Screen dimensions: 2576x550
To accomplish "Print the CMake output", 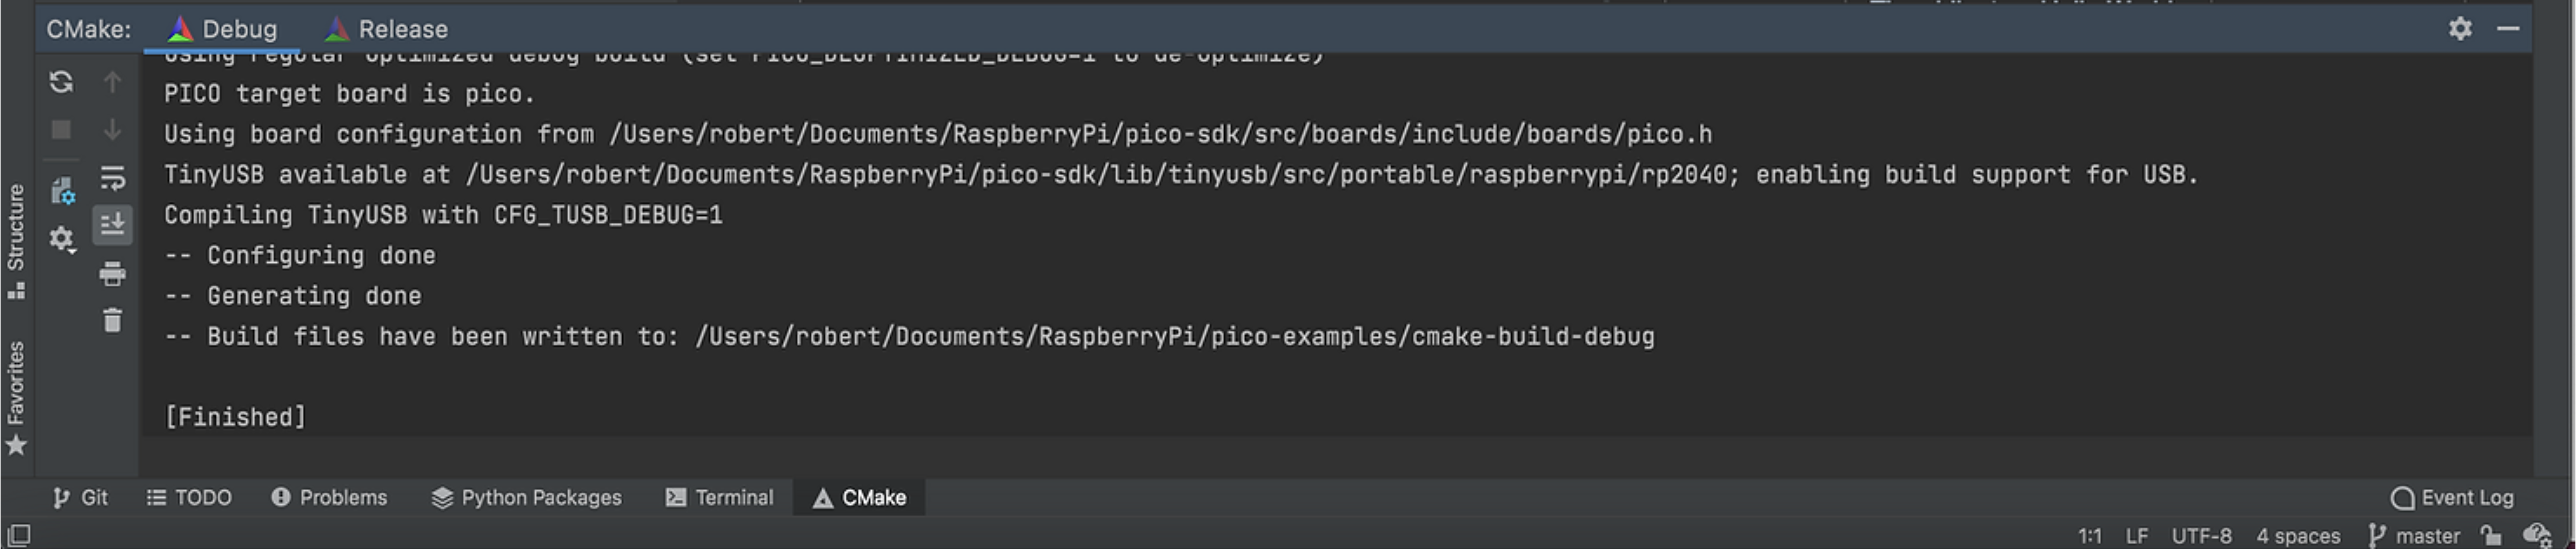I will [112, 273].
